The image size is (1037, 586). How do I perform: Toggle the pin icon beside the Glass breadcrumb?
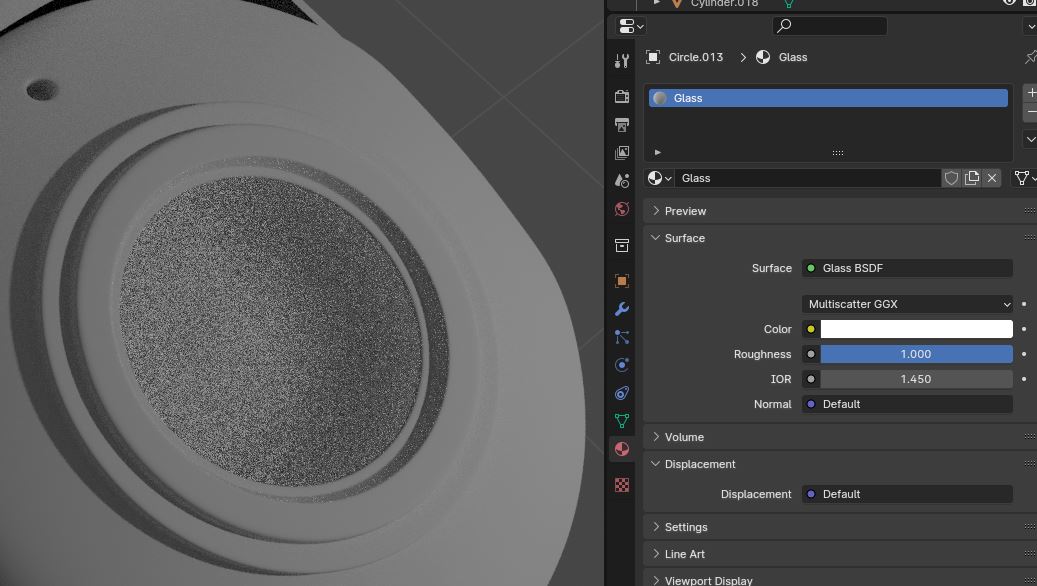click(1030, 57)
